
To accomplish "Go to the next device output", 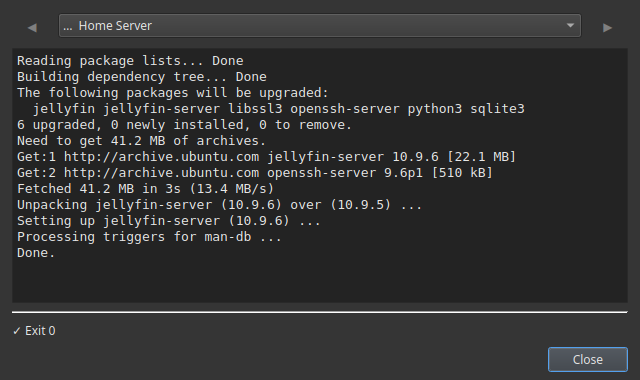I will click(607, 27).
